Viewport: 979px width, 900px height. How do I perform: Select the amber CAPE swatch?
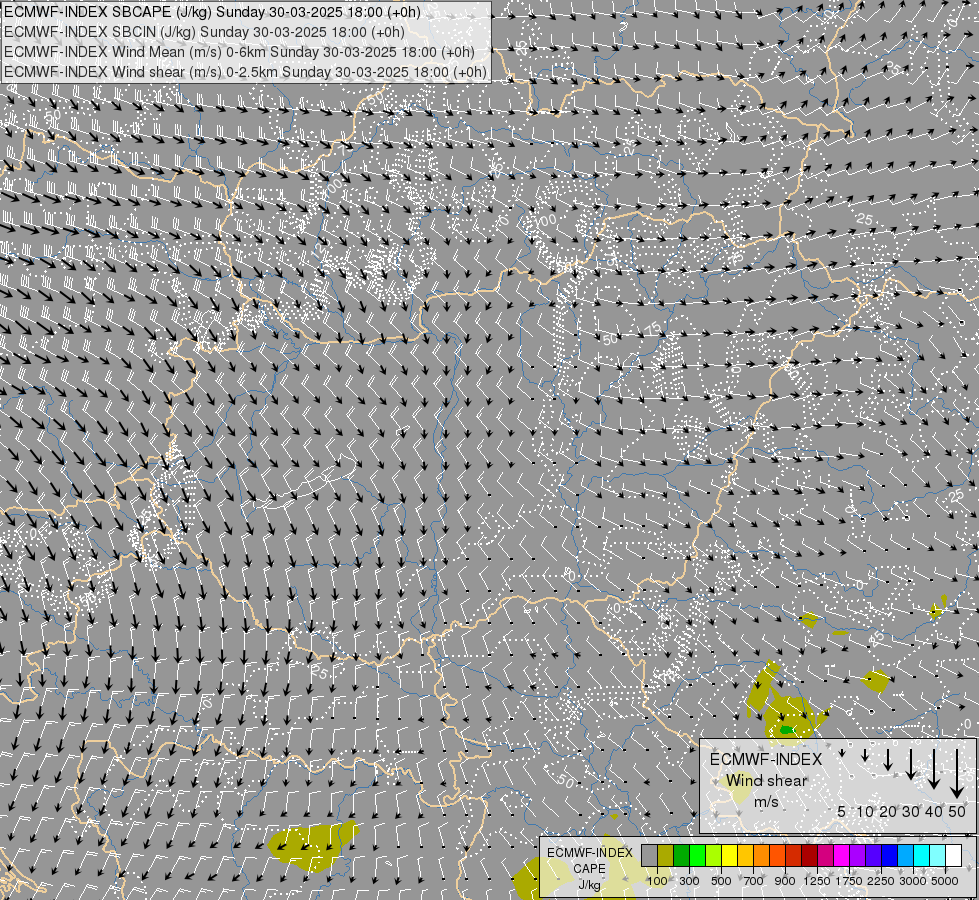pyautogui.click(x=745, y=855)
